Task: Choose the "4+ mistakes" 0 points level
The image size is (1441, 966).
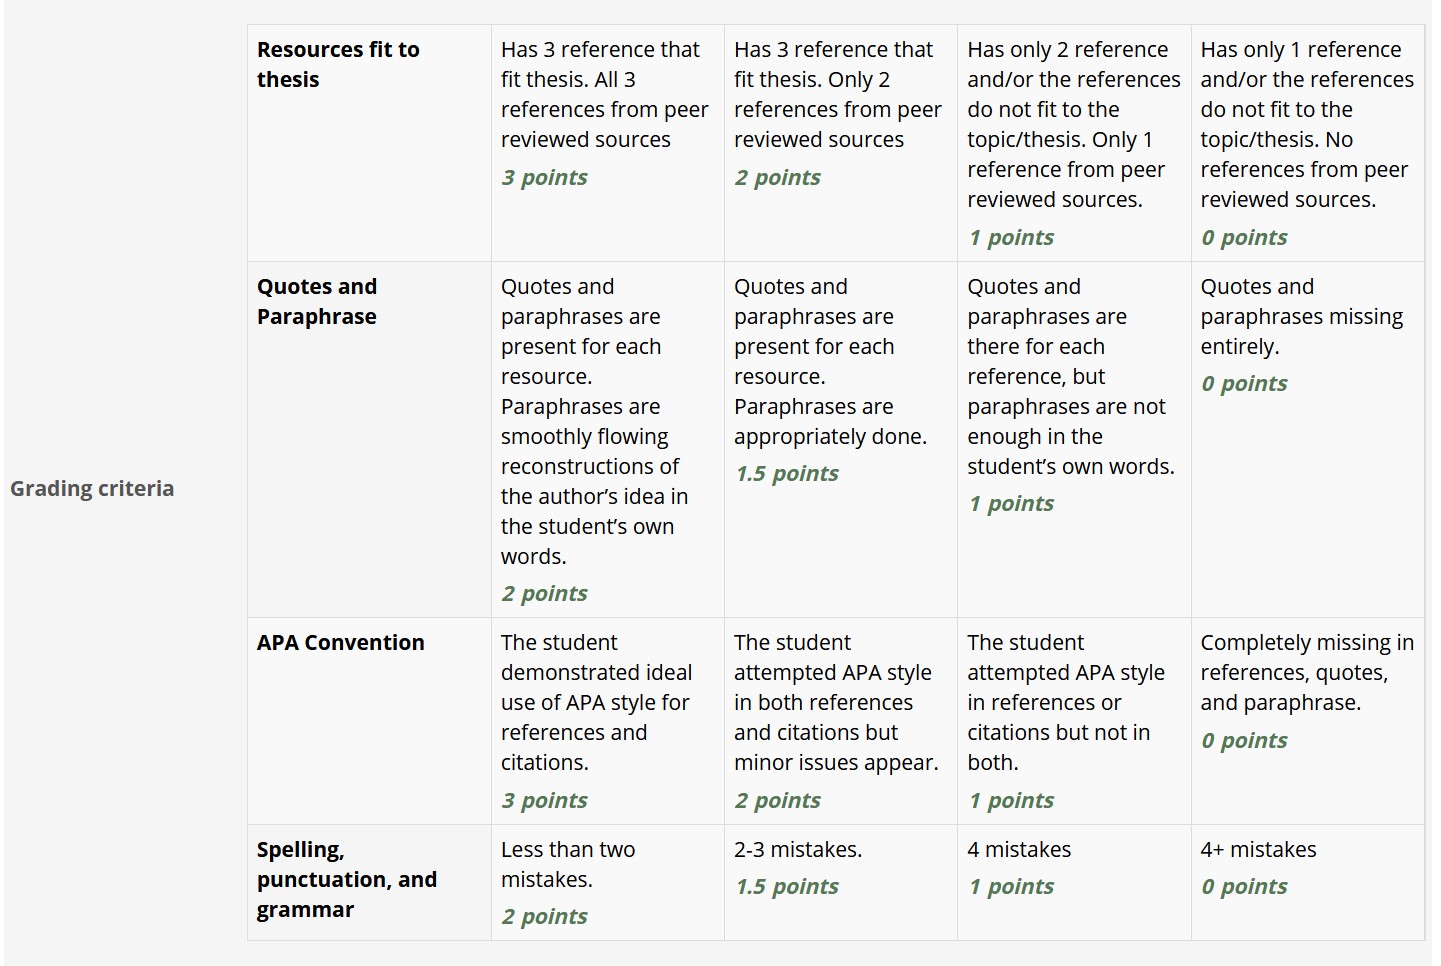Action: pos(1306,866)
